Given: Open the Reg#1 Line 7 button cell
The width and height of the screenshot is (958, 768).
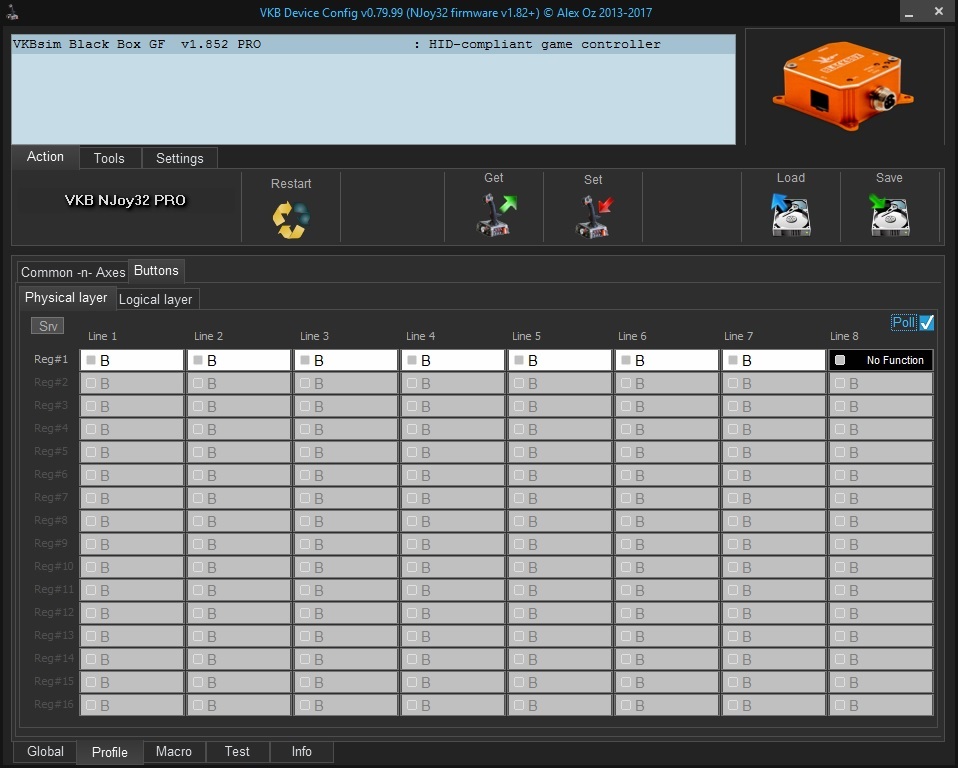Looking at the screenshot, I should tap(780, 360).
